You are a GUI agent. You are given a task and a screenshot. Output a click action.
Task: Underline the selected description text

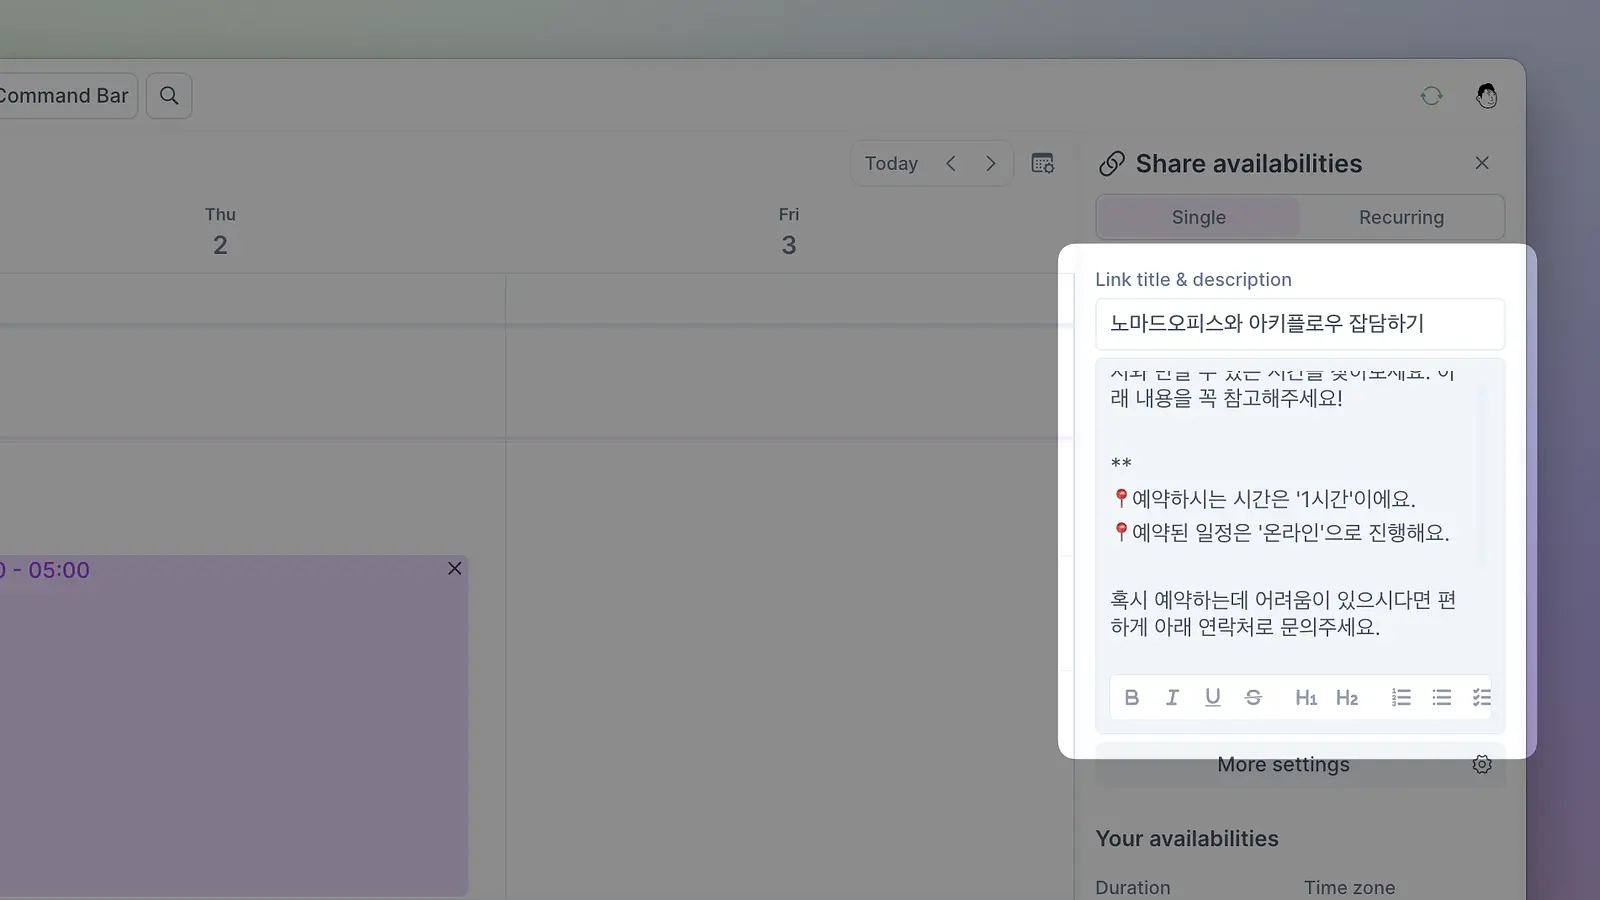coord(1213,698)
